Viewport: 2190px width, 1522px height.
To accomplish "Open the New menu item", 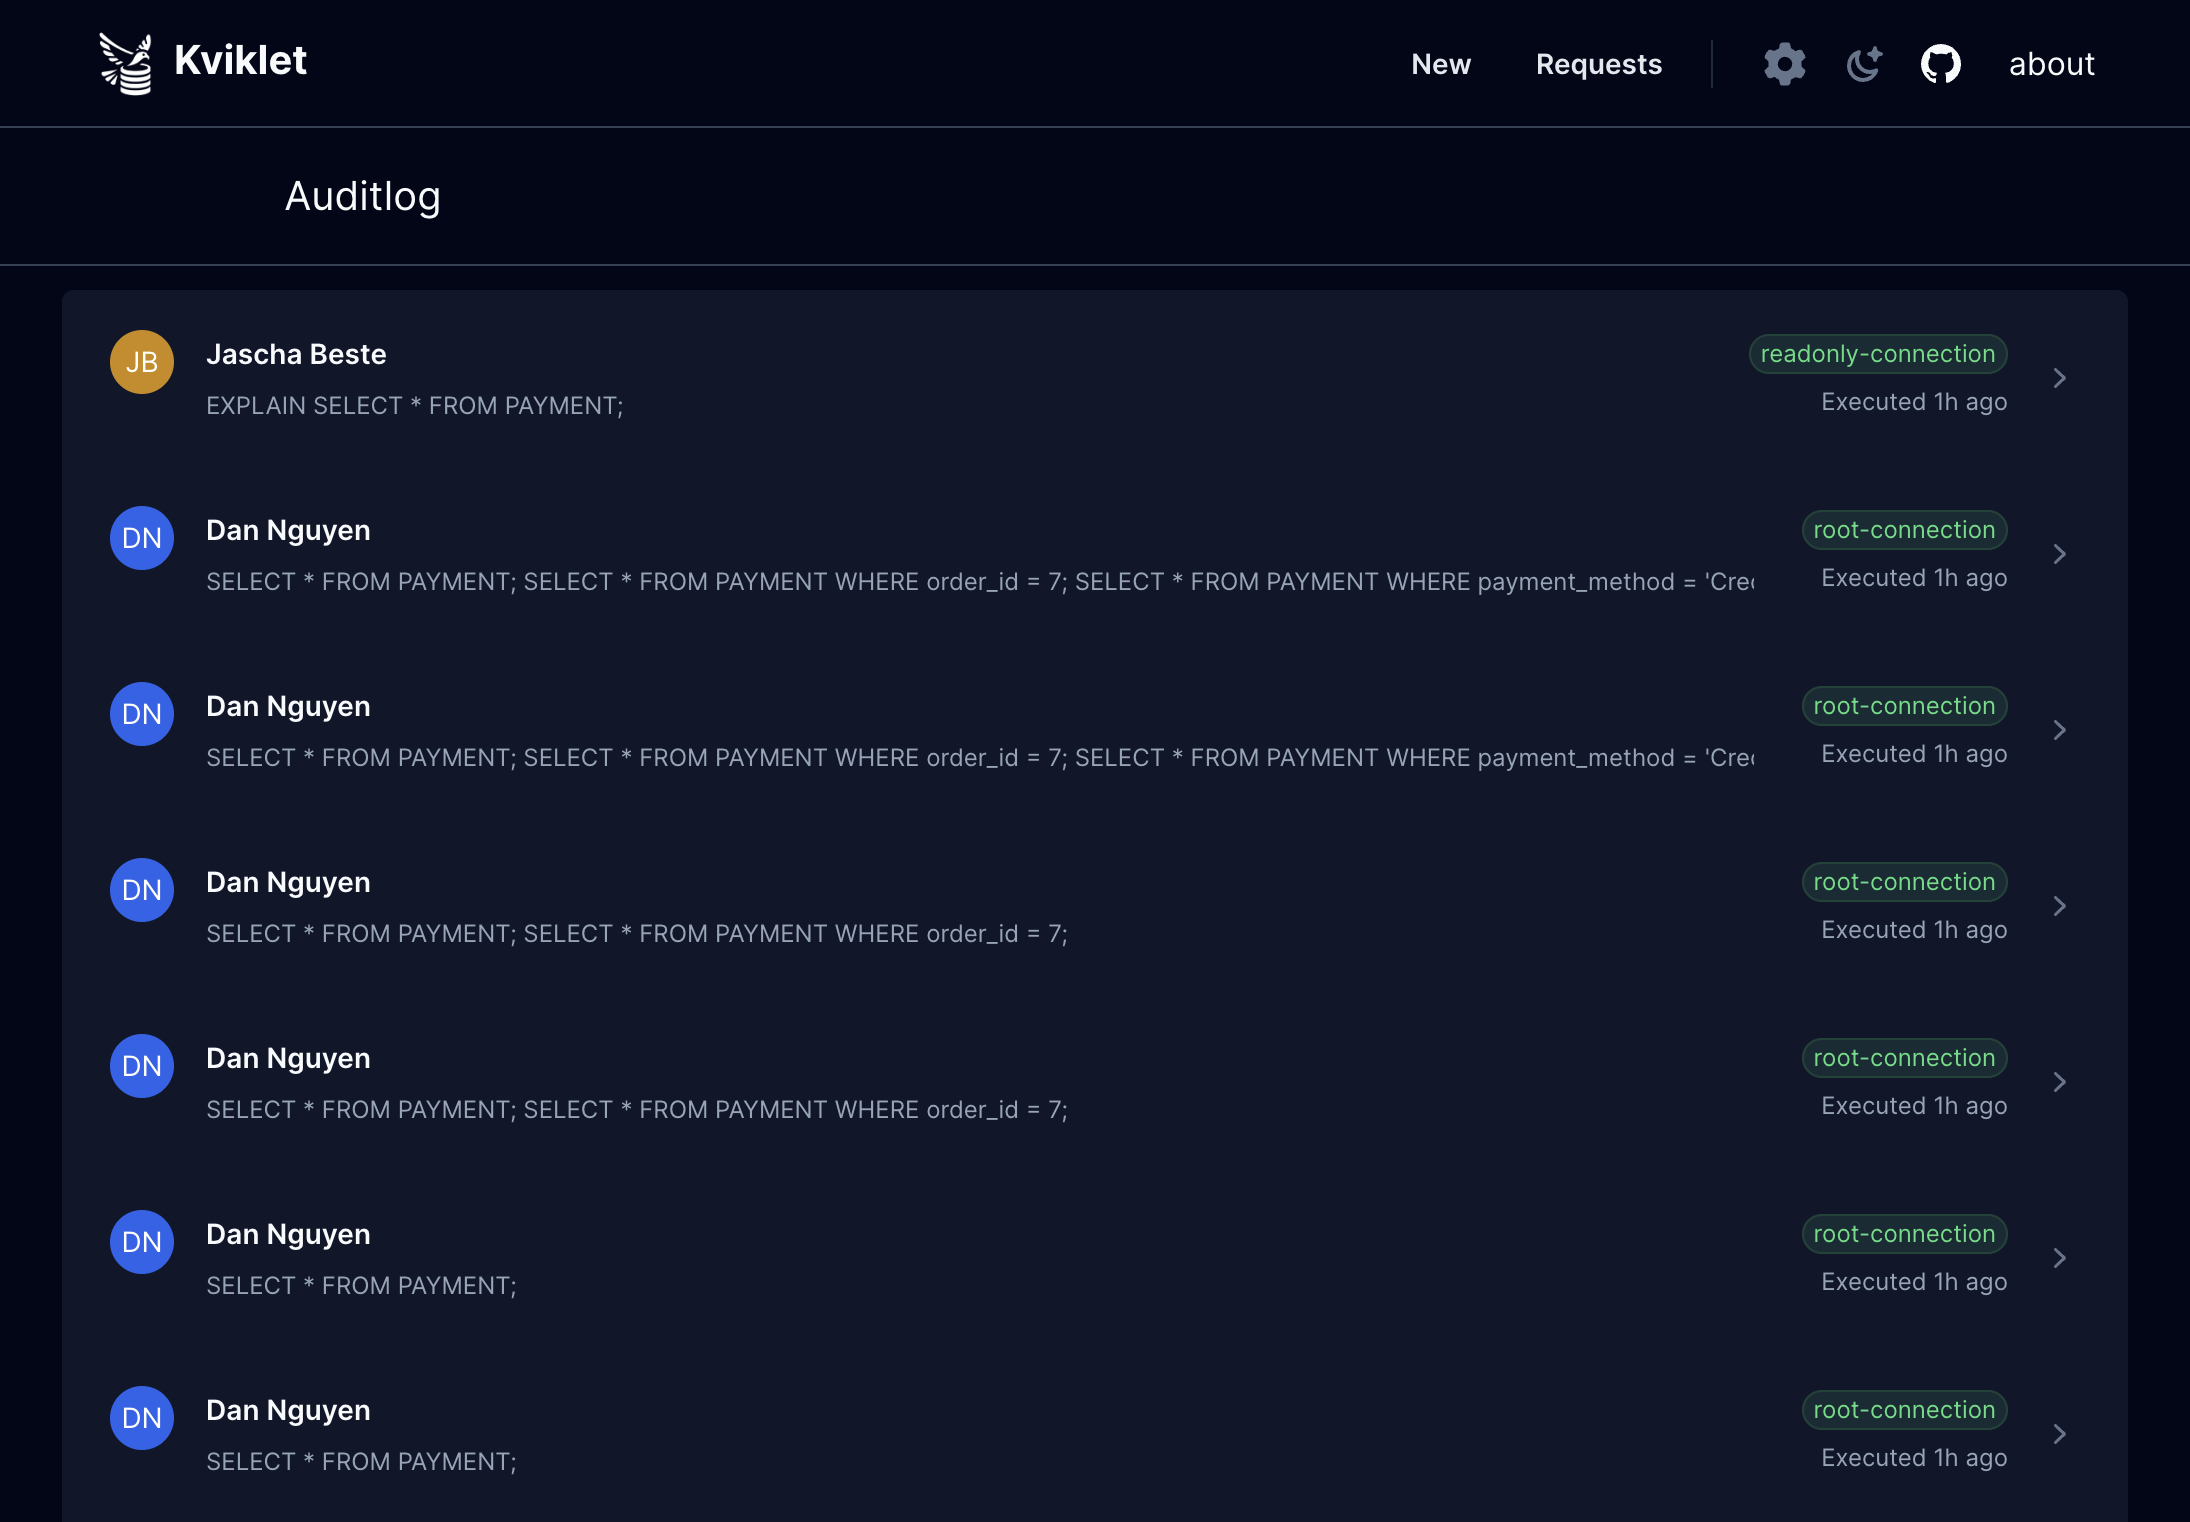I will [x=1441, y=64].
